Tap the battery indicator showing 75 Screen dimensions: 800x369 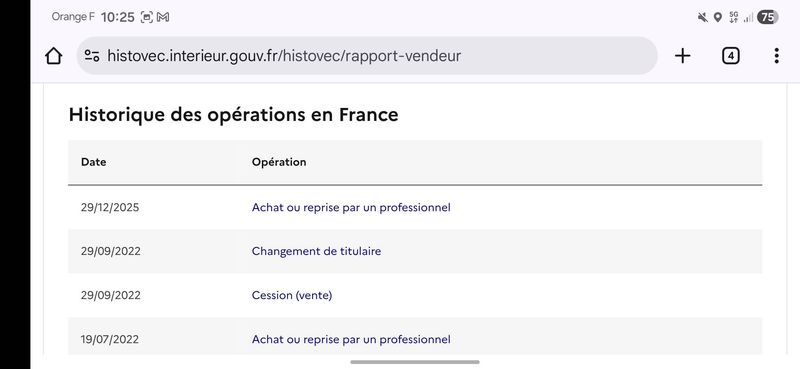(768, 17)
